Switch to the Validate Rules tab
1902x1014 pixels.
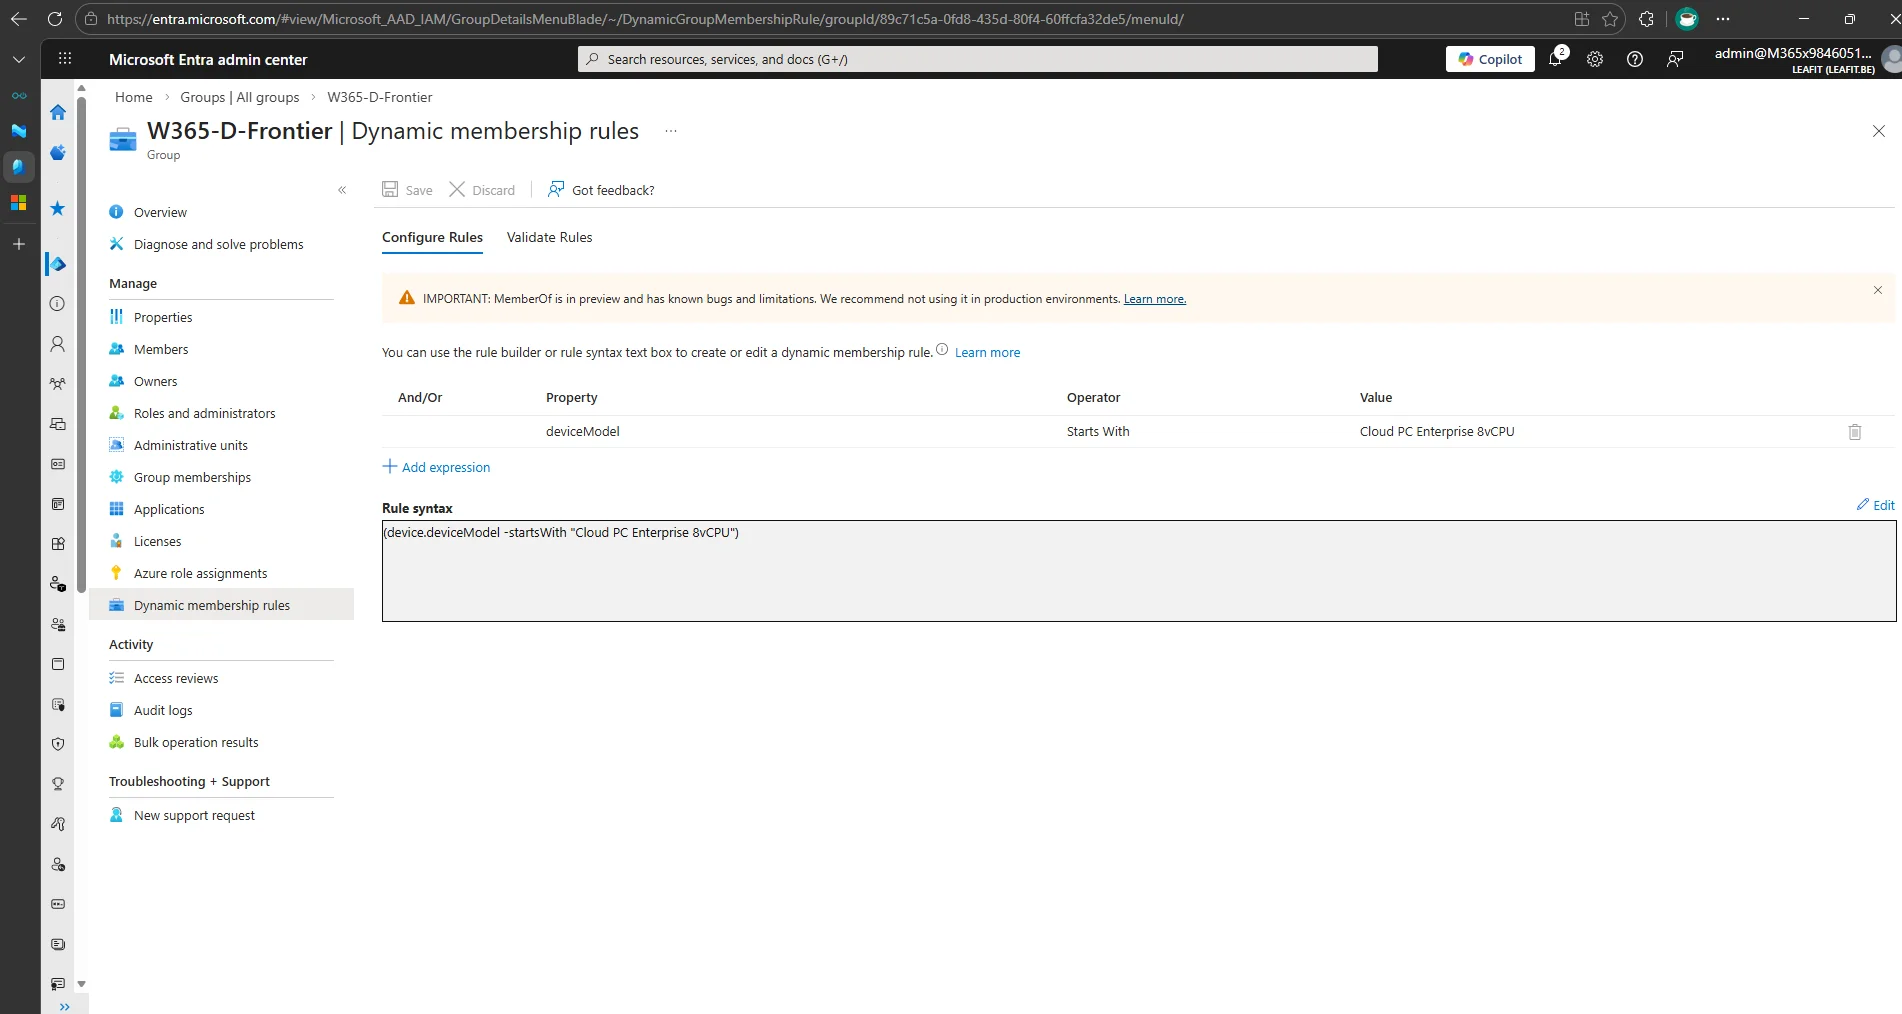click(x=549, y=237)
